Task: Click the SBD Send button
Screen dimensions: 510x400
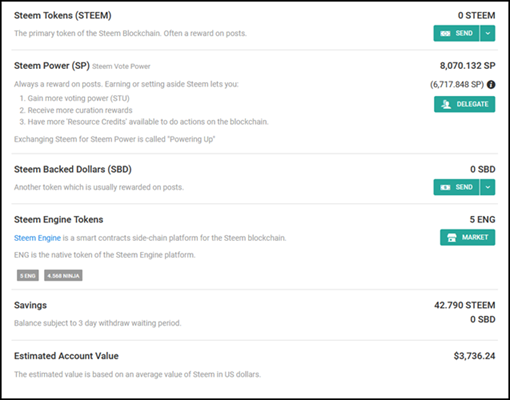Action: point(456,187)
